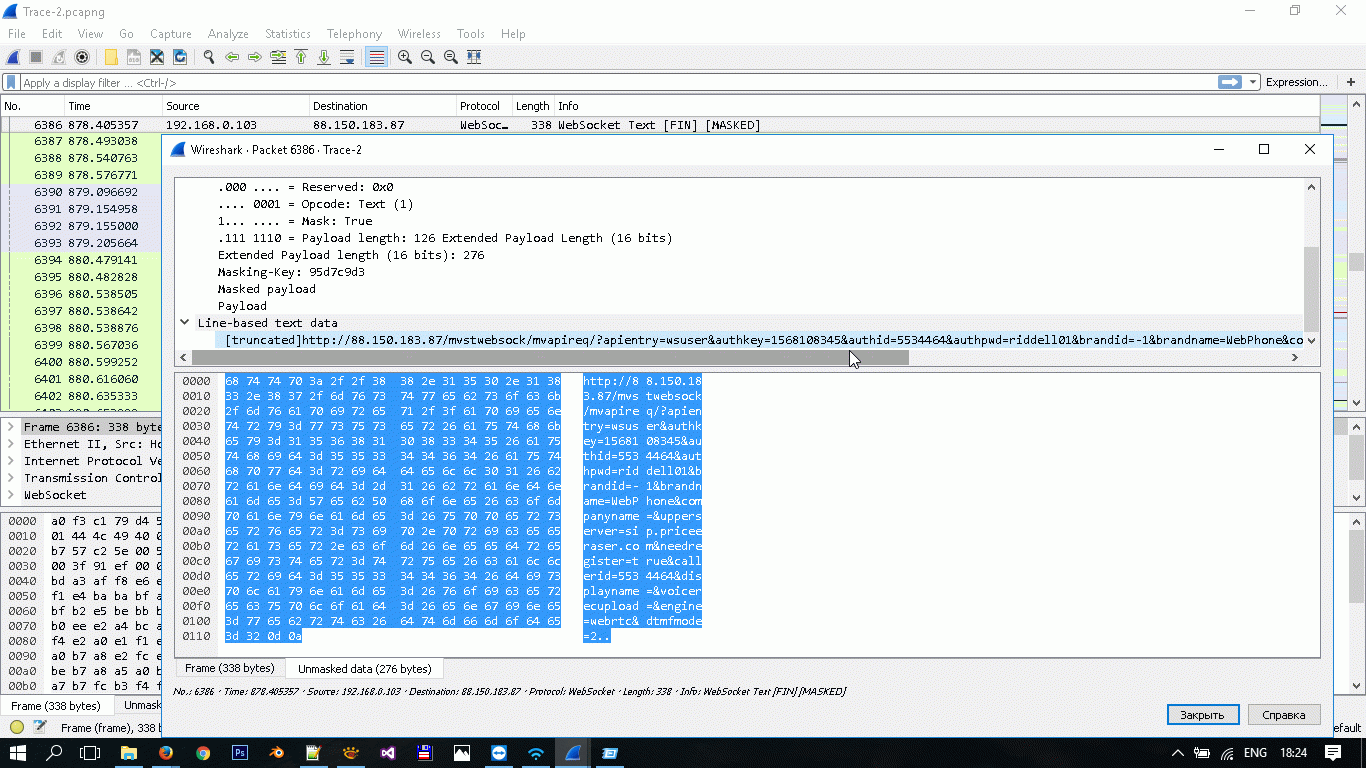
Task: Open Blender from the taskbar
Action: pyautogui.click(x=276, y=753)
